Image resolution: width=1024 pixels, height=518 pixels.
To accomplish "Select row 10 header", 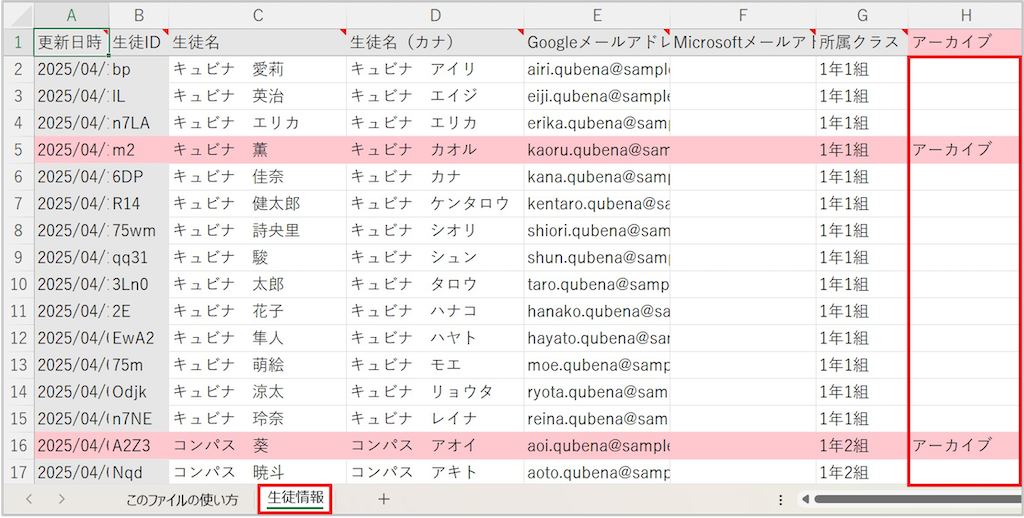I will coord(18,284).
